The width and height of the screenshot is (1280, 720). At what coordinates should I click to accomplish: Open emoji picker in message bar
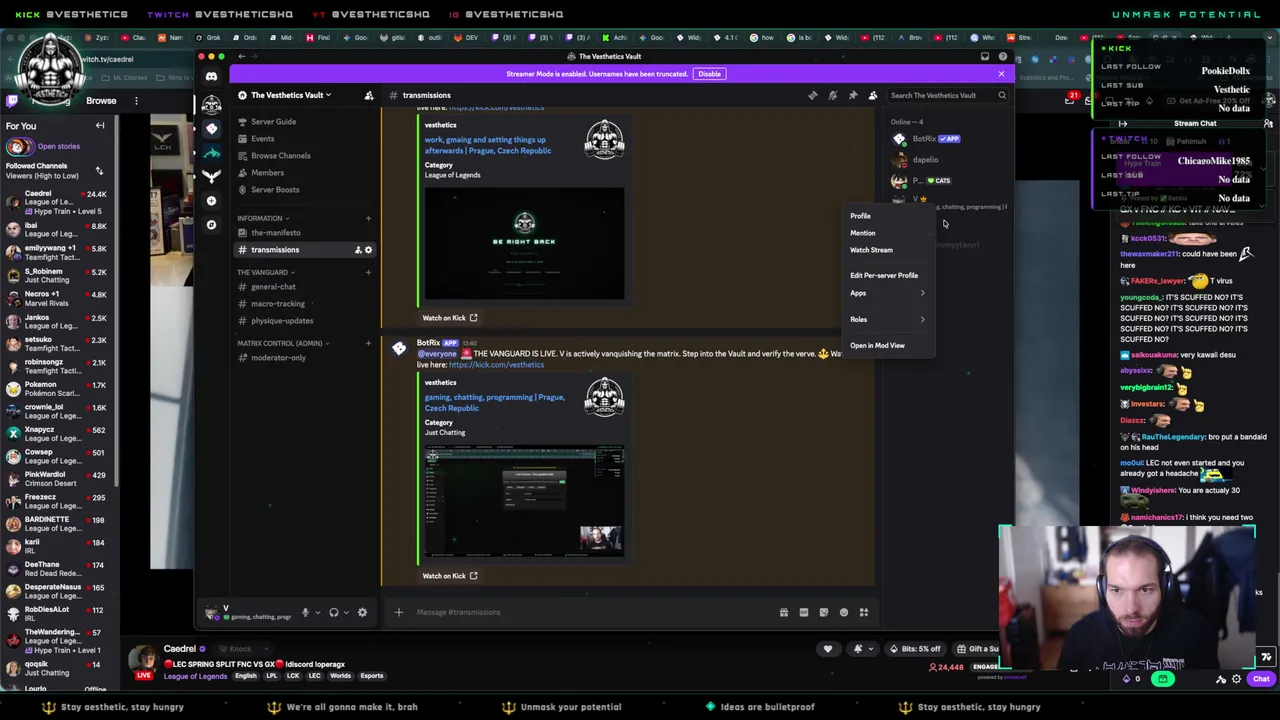[843, 612]
